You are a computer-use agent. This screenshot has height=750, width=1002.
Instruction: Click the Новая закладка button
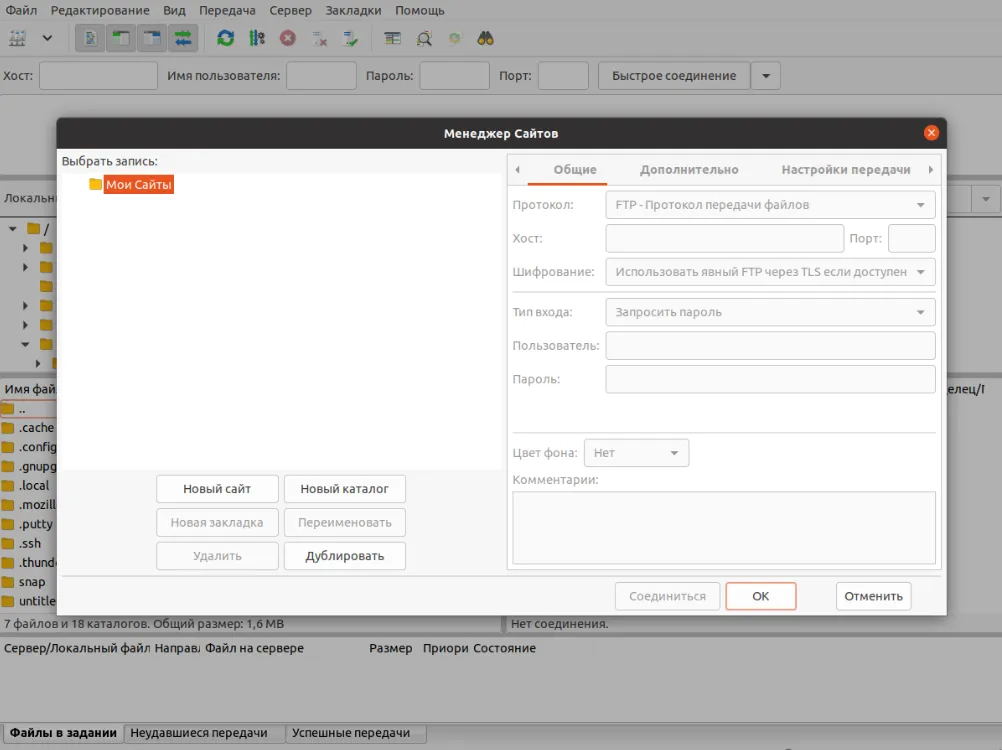tap(217, 523)
